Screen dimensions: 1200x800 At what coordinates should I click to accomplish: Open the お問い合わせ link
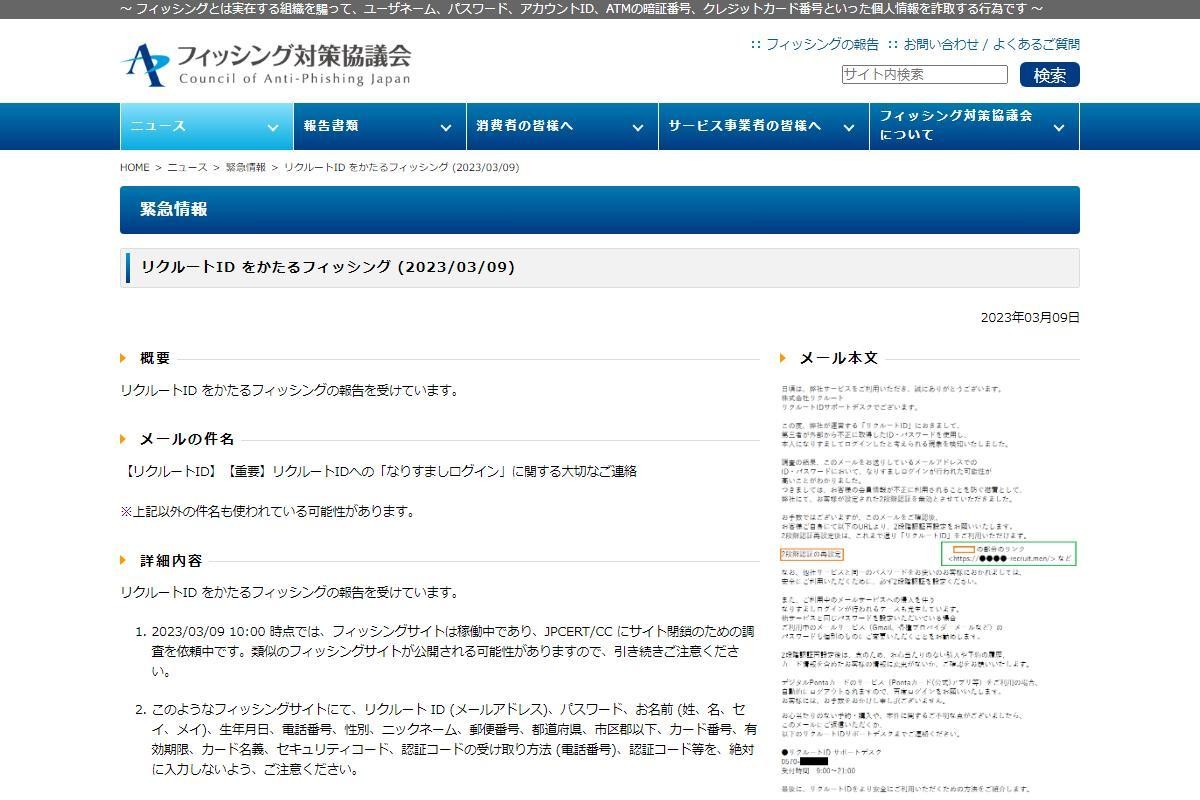[941, 44]
